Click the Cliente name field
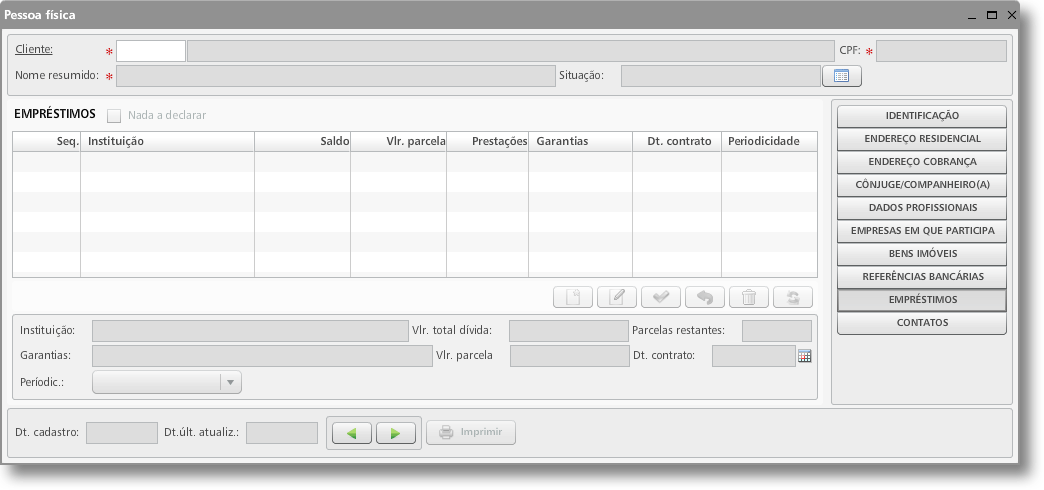1044x490 pixels. [510, 51]
